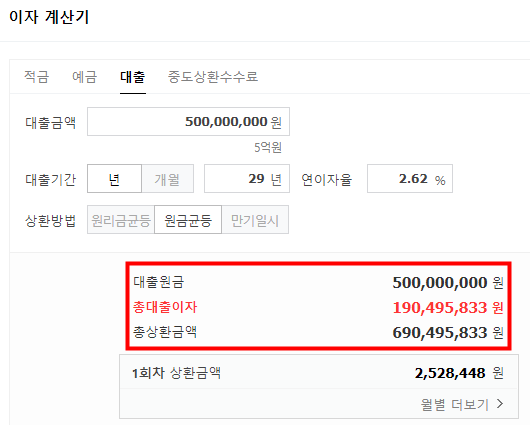Choose 원금균등 repayment method
Screen dimensions: 530x425
pyautogui.click(x=188, y=220)
